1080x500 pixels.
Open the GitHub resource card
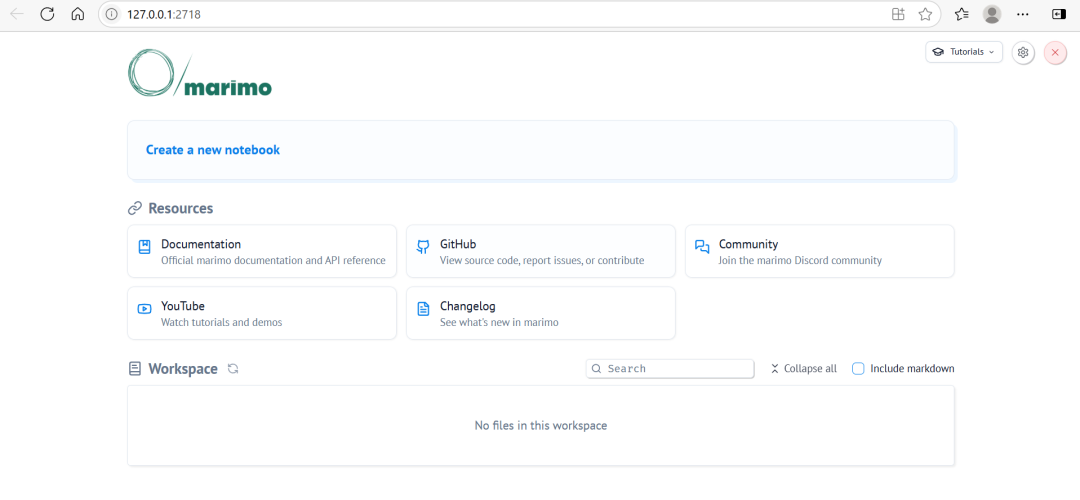[540, 251]
